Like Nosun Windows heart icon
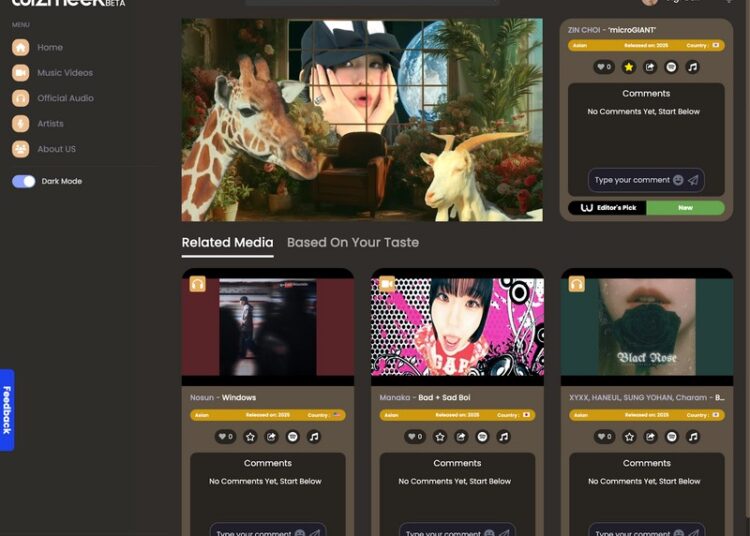The width and height of the screenshot is (750, 536). coord(225,437)
